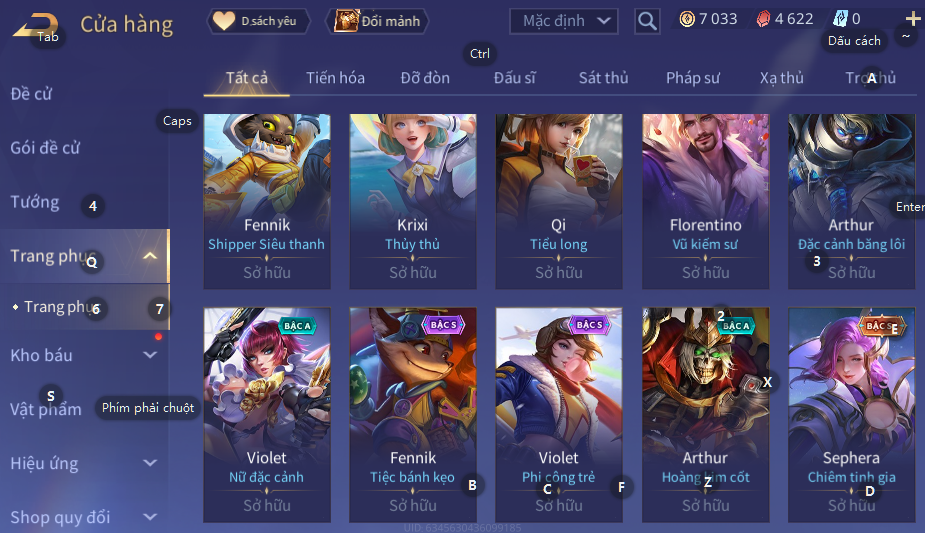
Task: Select Violet Phi công trẻ skin card
Action: 559,414
